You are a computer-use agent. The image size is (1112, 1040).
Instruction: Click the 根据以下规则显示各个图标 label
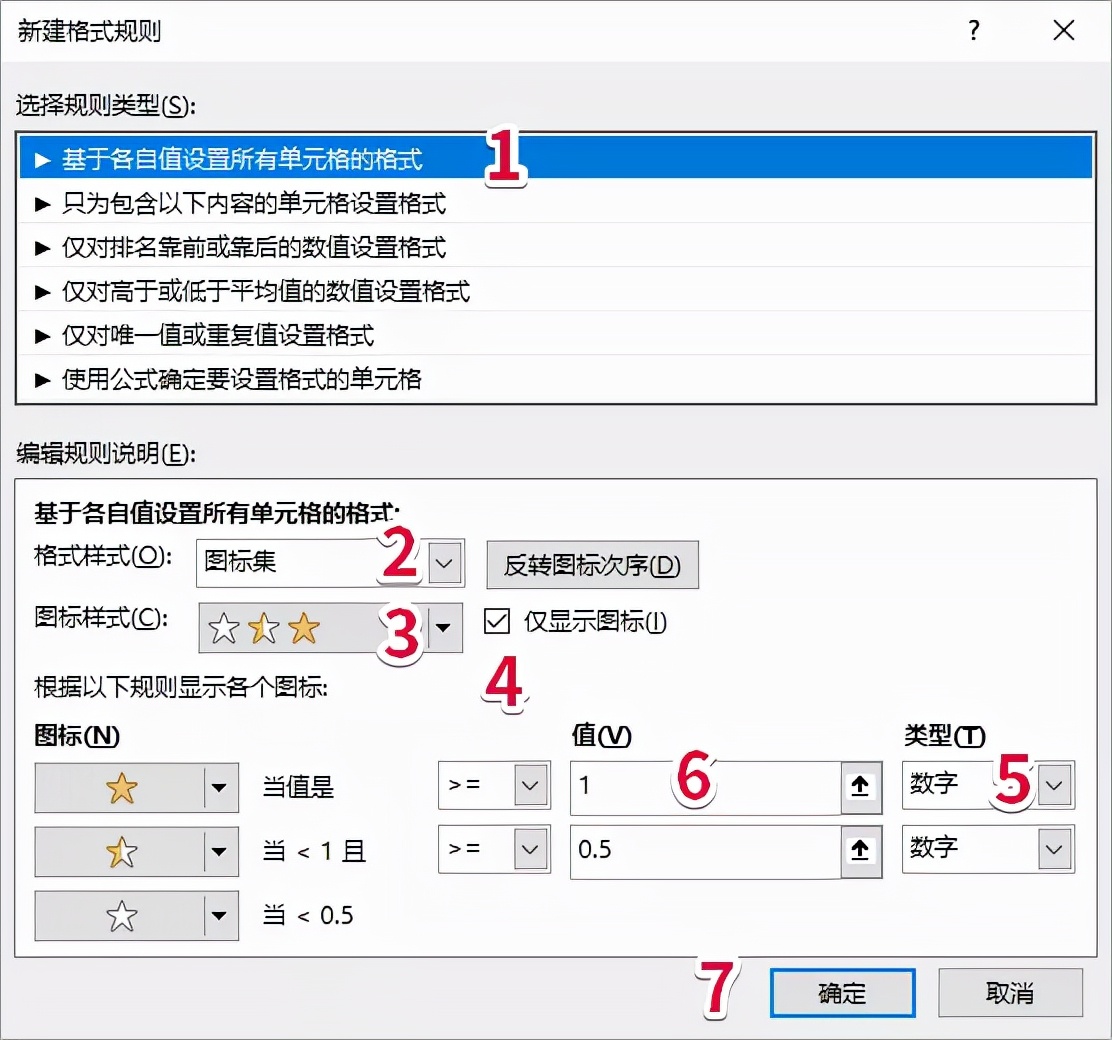click(x=181, y=687)
